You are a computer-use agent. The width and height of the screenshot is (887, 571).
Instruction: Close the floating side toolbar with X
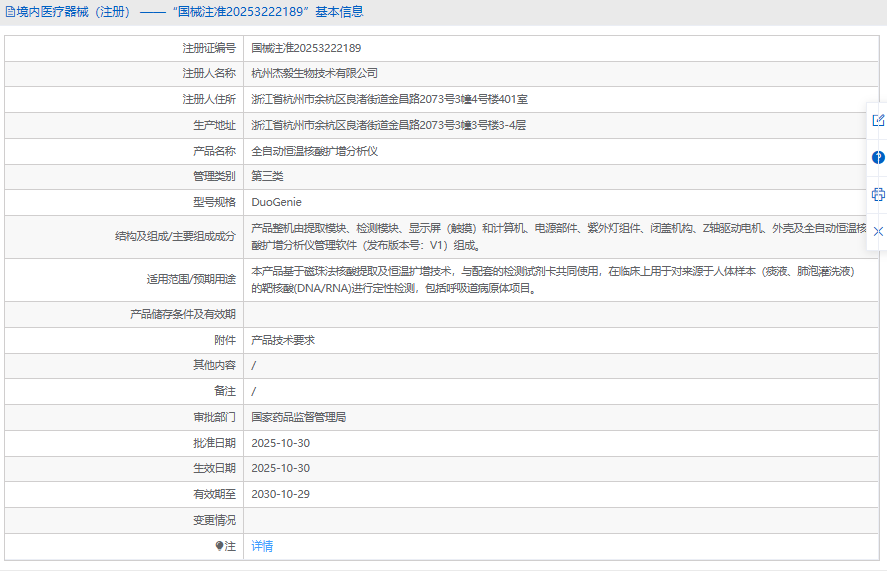(x=878, y=231)
